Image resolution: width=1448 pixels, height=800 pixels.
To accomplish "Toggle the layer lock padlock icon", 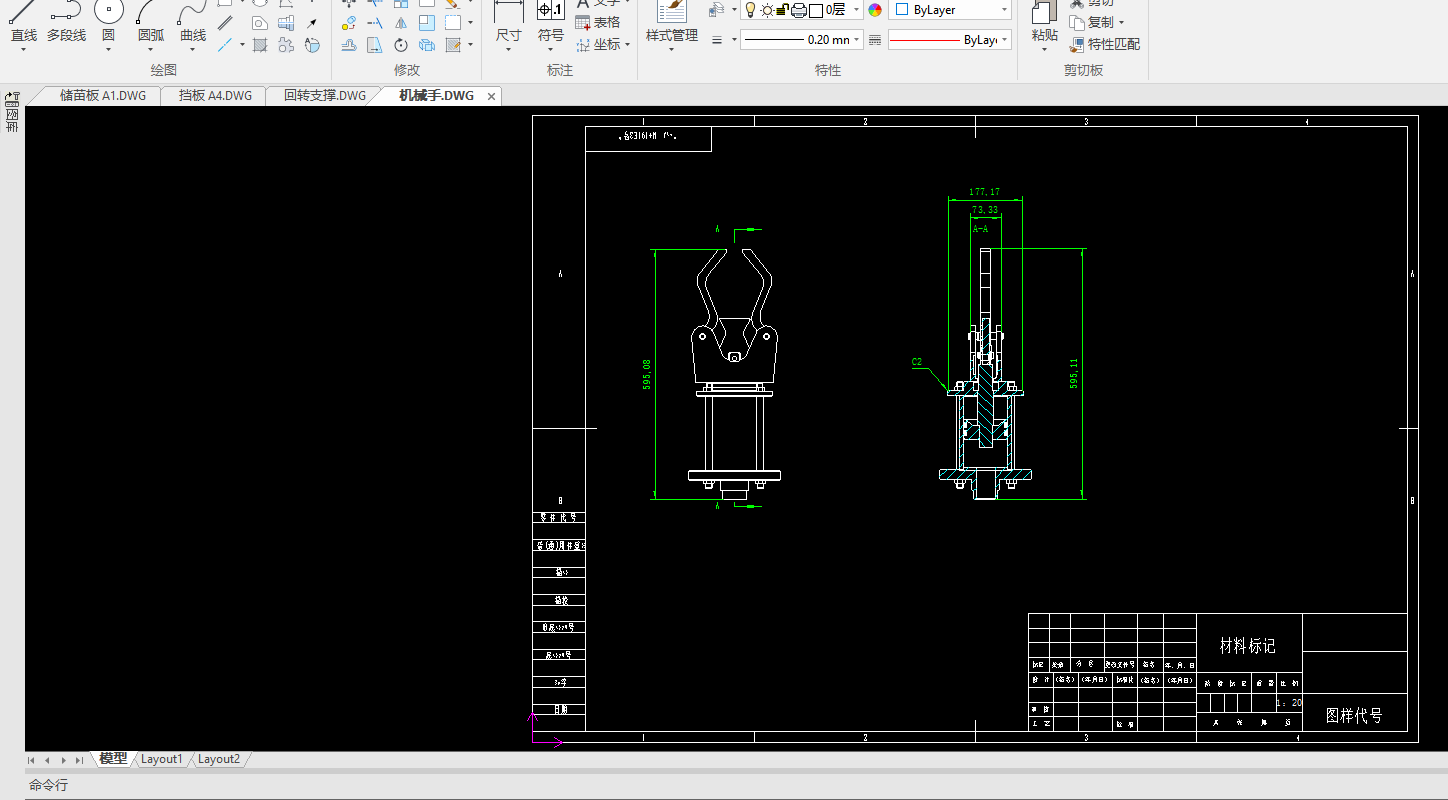I will (x=783, y=10).
